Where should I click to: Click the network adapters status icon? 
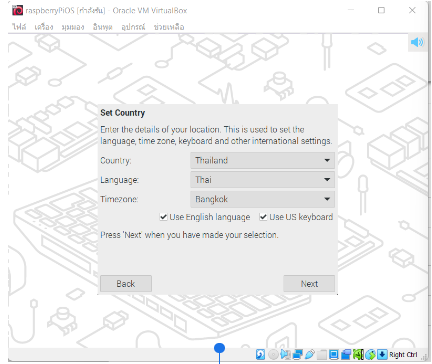click(298, 354)
